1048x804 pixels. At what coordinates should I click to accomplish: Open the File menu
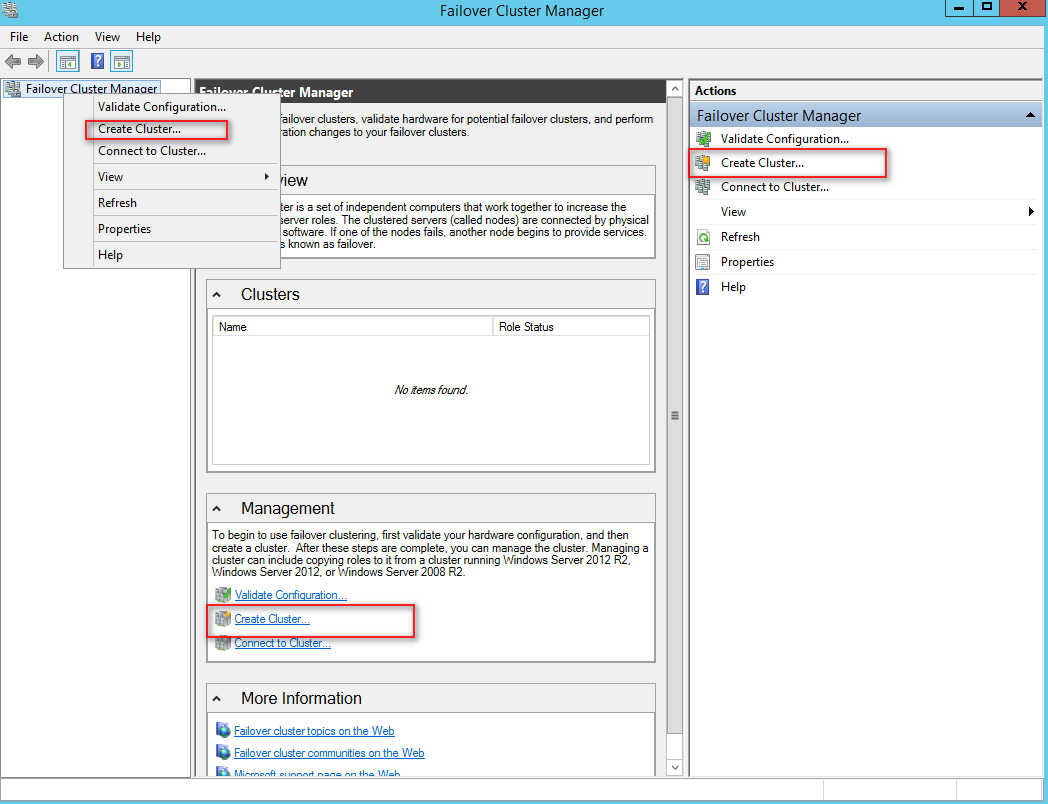19,37
